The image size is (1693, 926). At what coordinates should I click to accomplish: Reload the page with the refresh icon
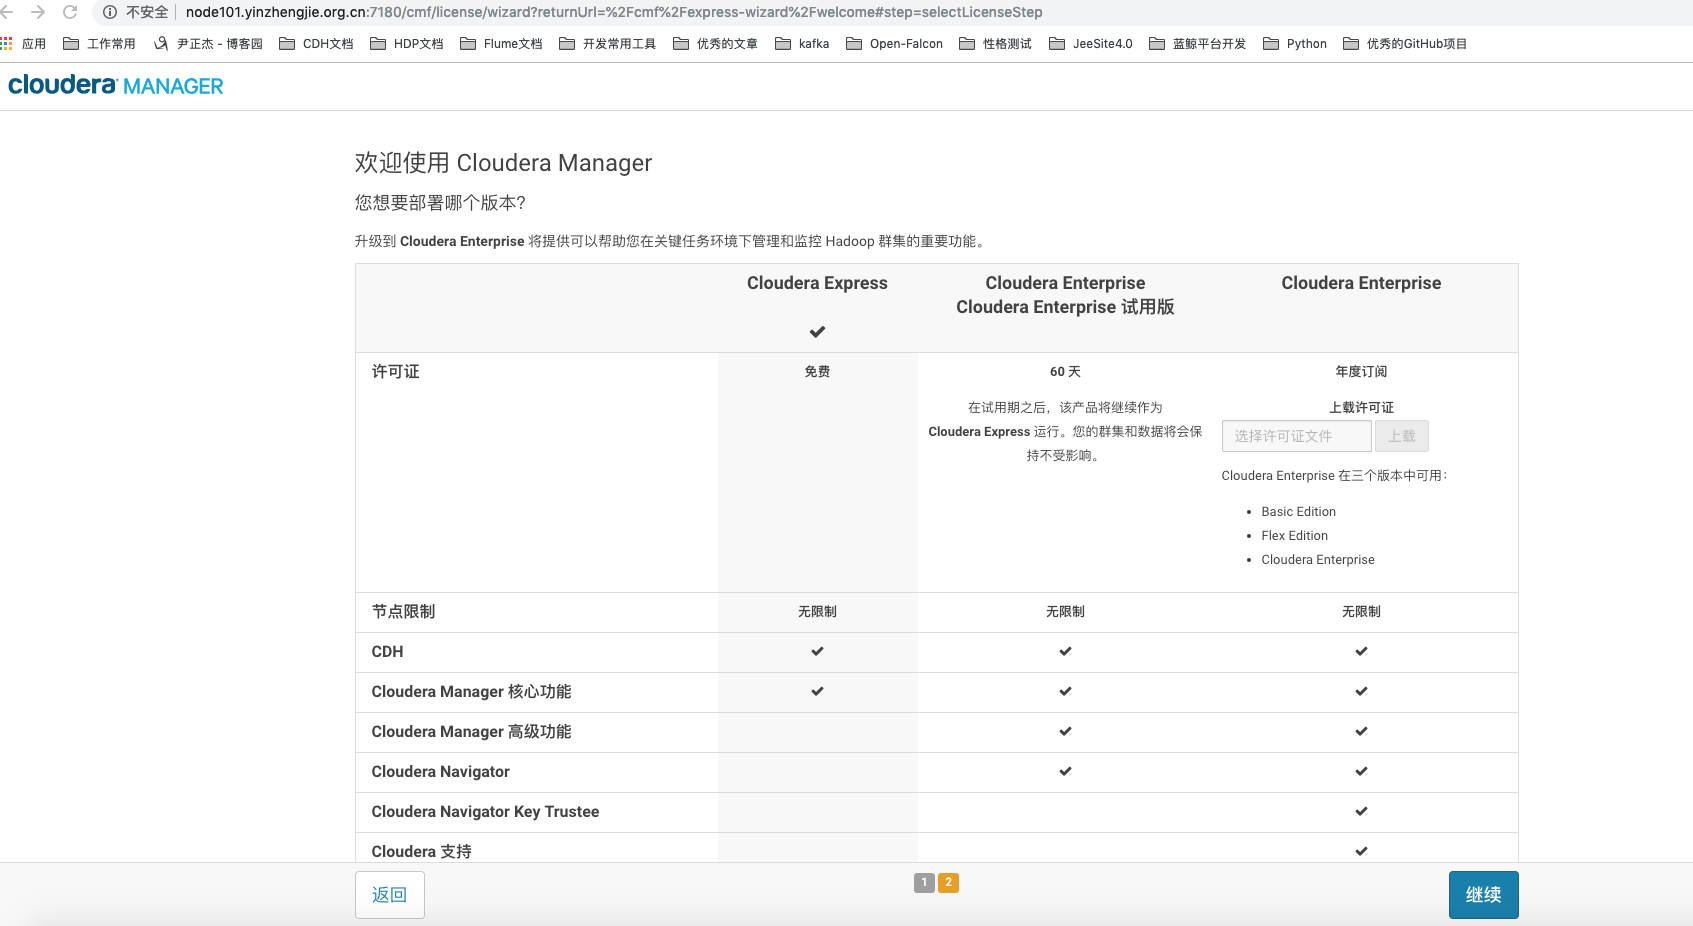coord(70,12)
